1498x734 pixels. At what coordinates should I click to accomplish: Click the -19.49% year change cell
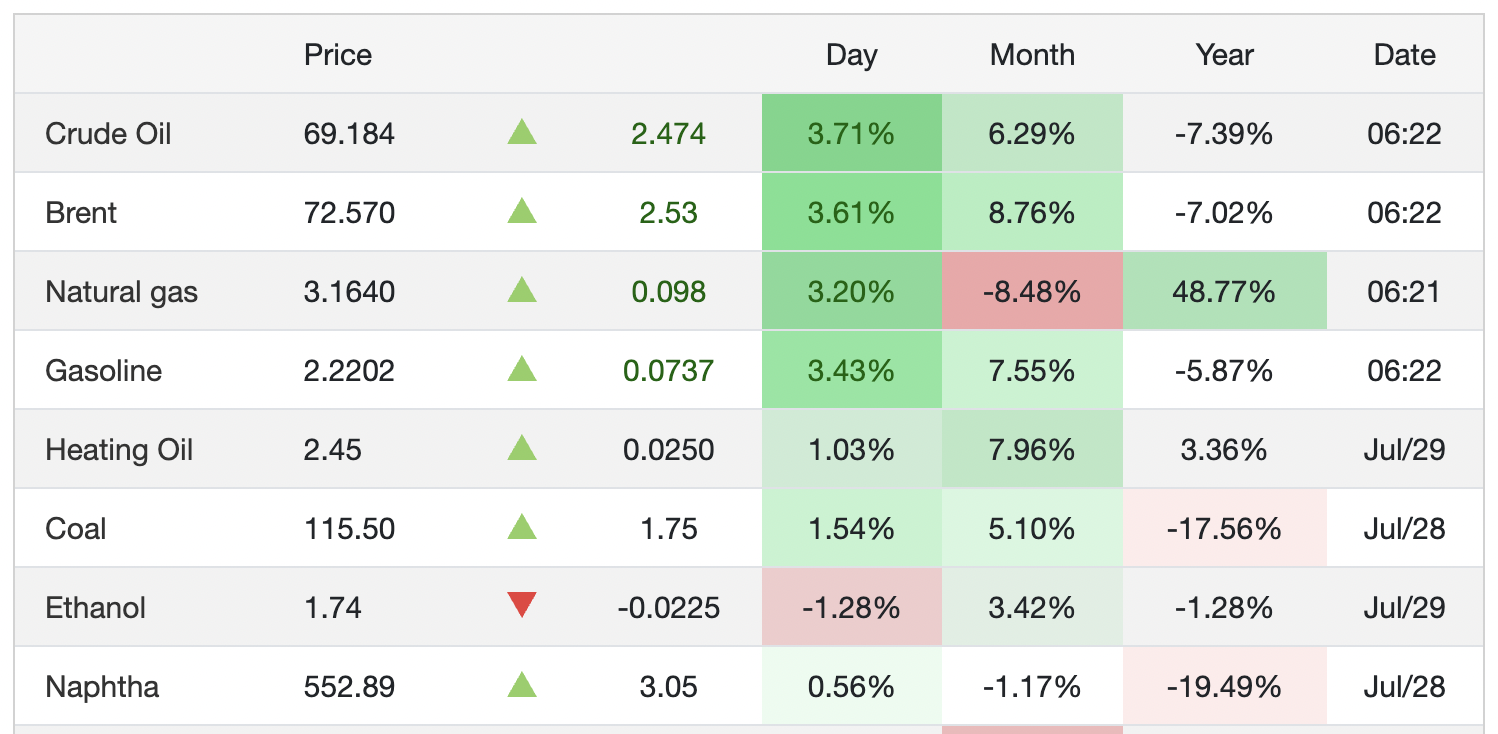click(1225, 686)
